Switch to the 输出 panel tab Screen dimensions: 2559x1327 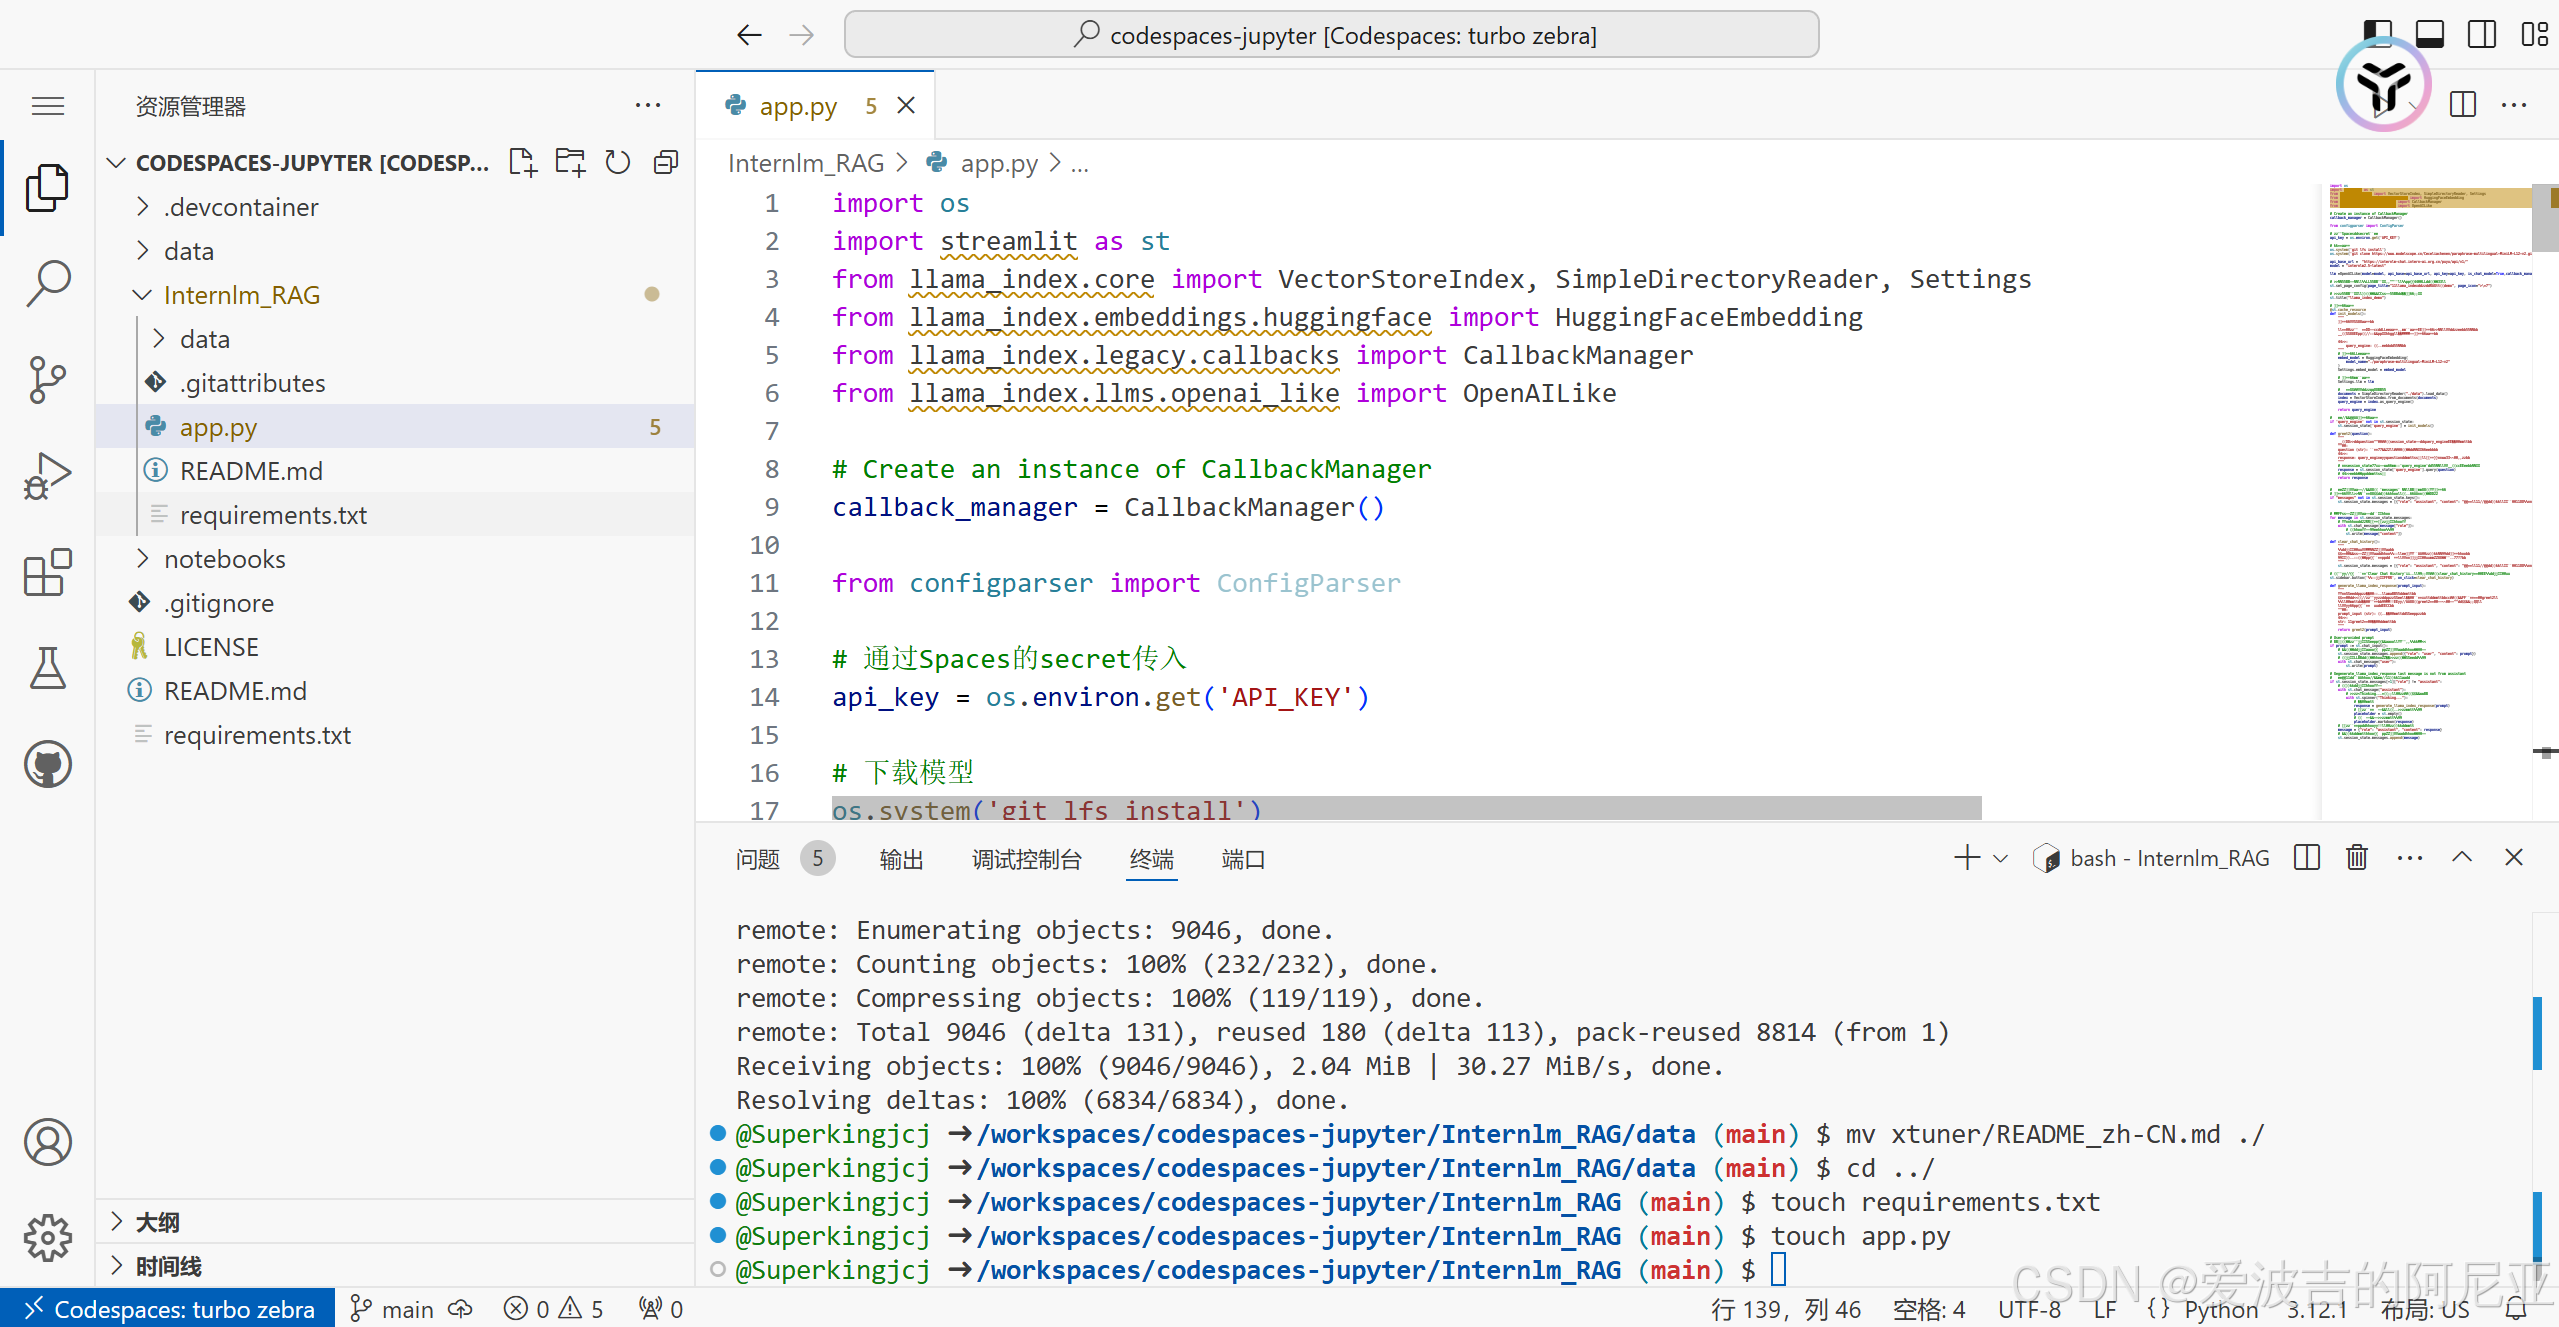901,859
